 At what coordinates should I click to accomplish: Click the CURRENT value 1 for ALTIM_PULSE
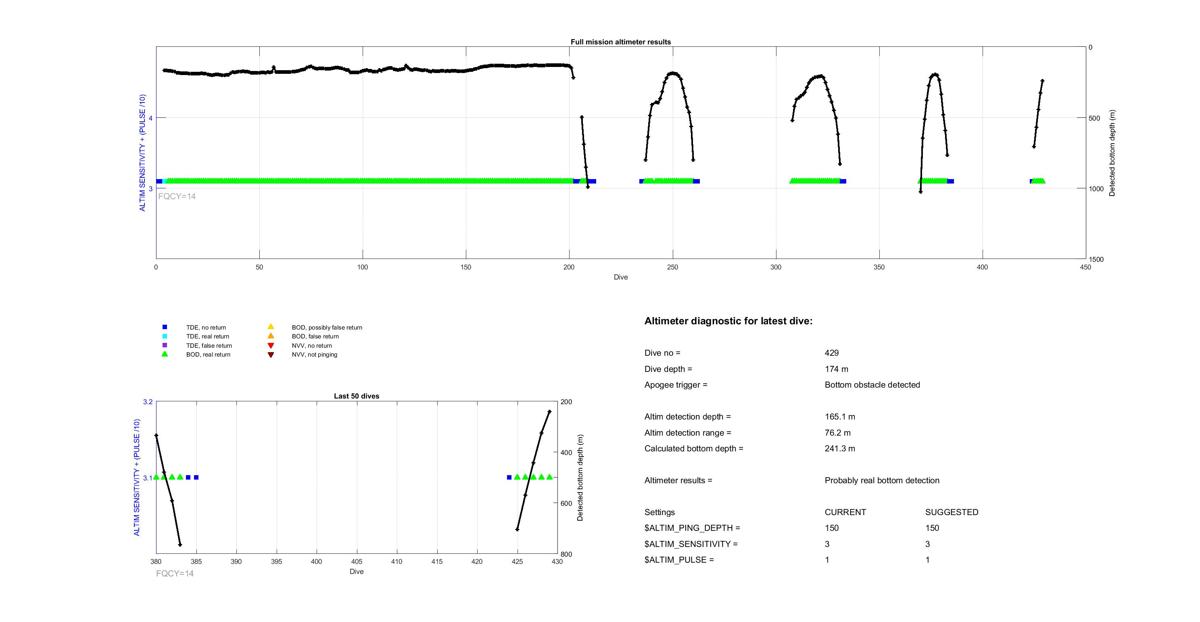coord(828,560)
